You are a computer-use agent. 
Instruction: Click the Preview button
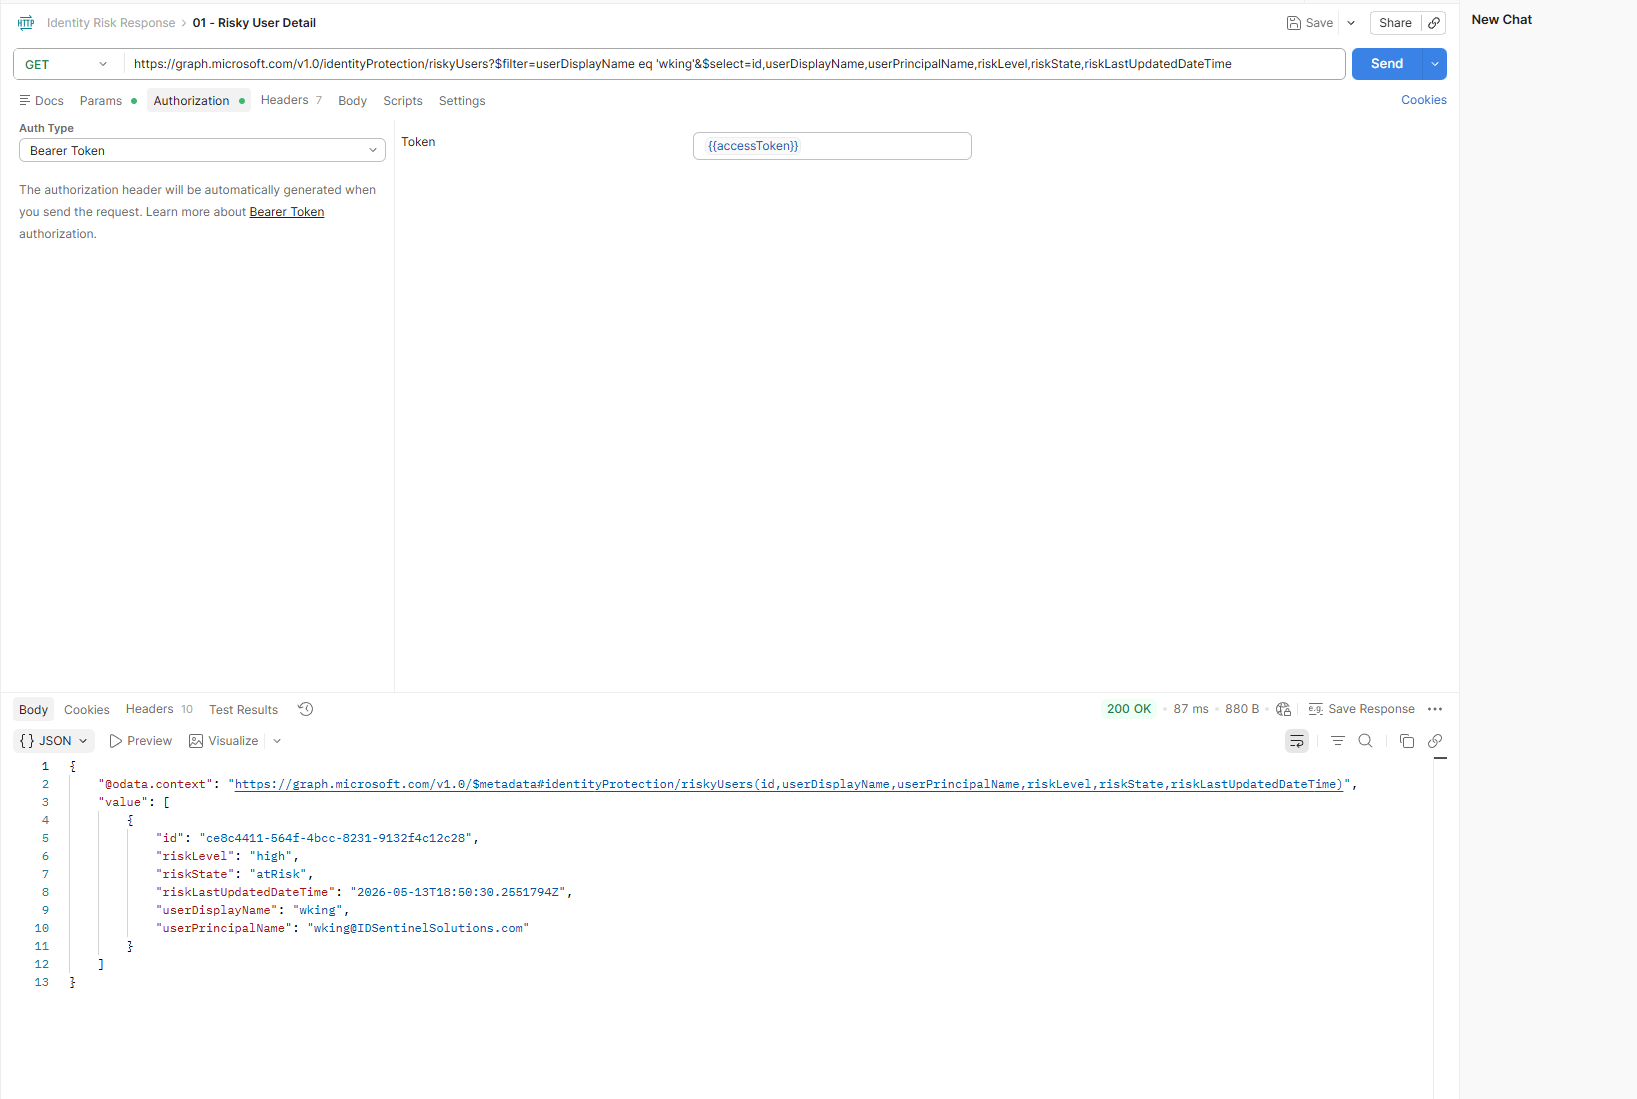141,741
